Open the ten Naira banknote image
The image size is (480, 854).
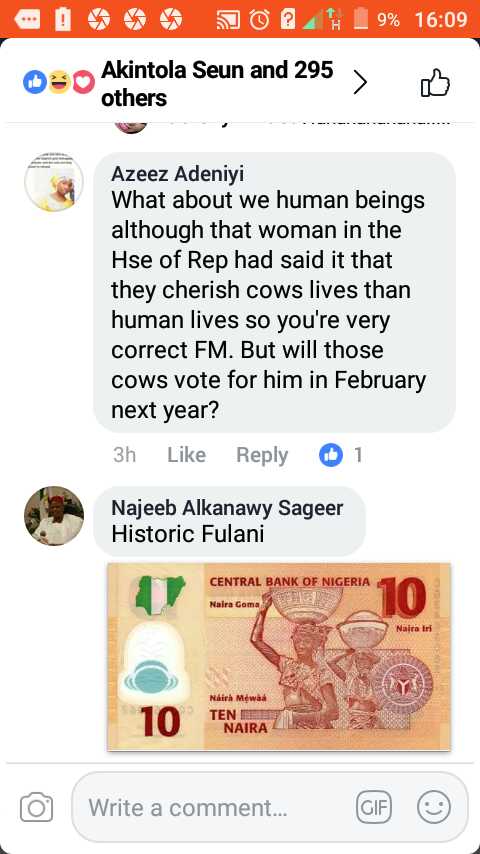tap(279, 657)
